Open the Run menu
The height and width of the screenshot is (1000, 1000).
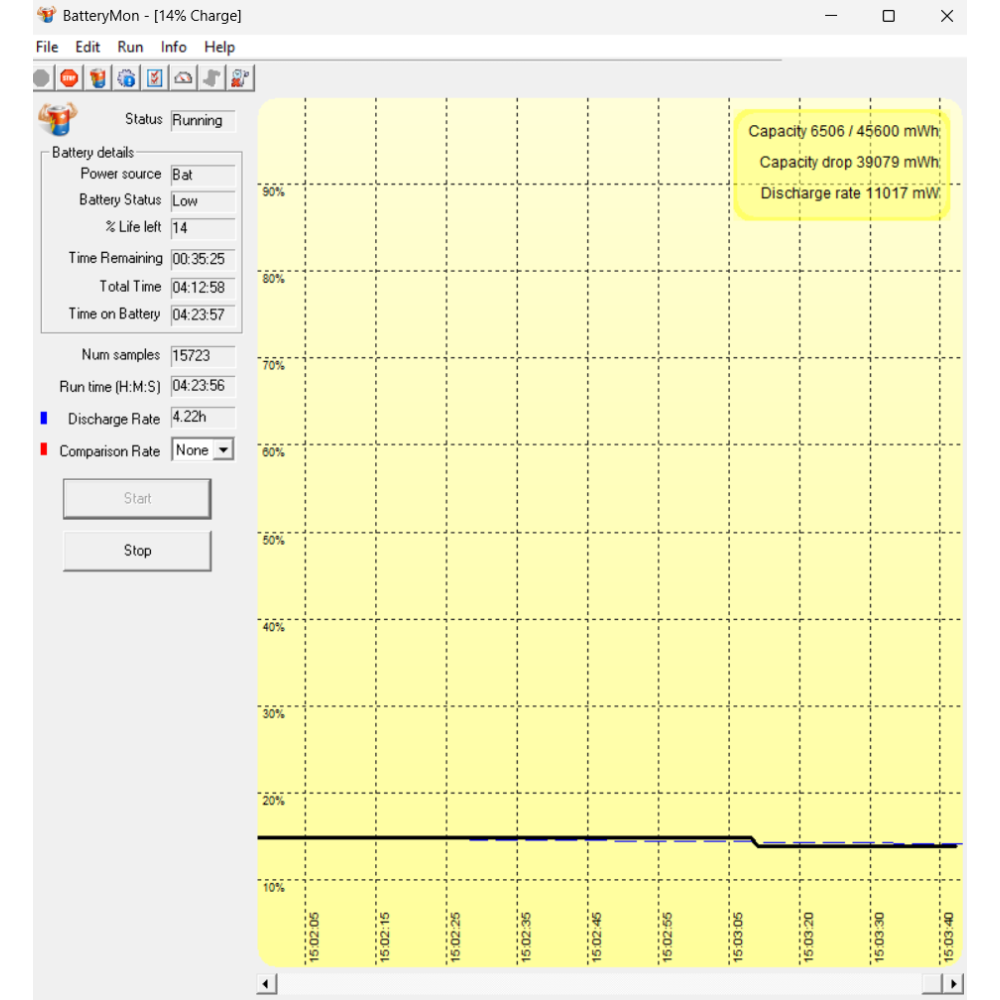point(130,47)
